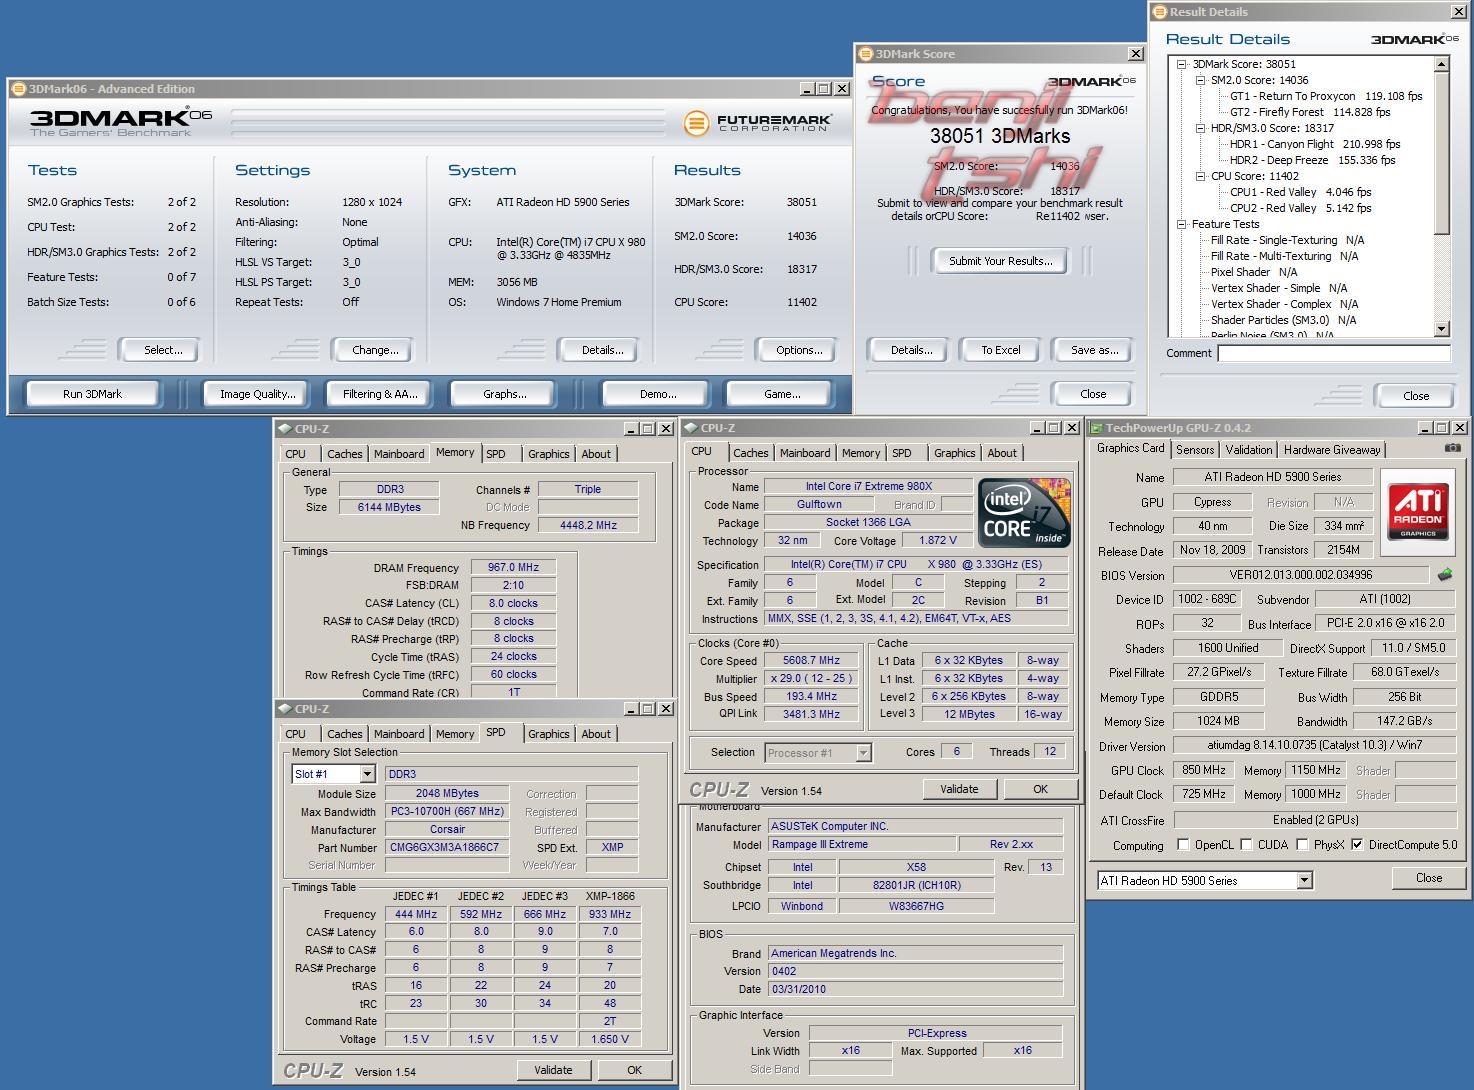
Task: Click the Filtering & AA button
Action: [x=380, y=394]
